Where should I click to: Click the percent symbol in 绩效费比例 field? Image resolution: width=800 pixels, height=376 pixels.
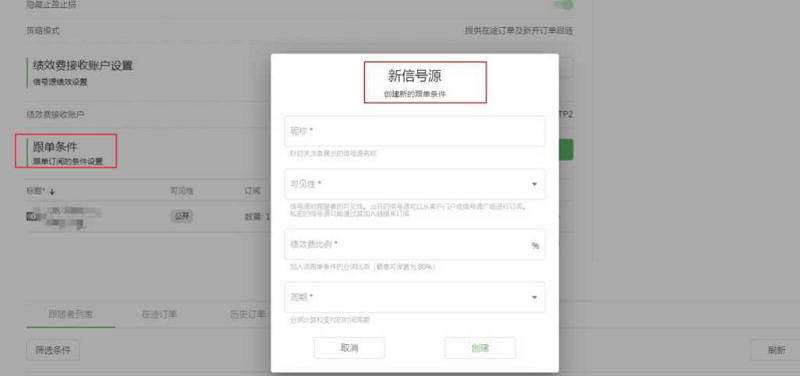535,245
